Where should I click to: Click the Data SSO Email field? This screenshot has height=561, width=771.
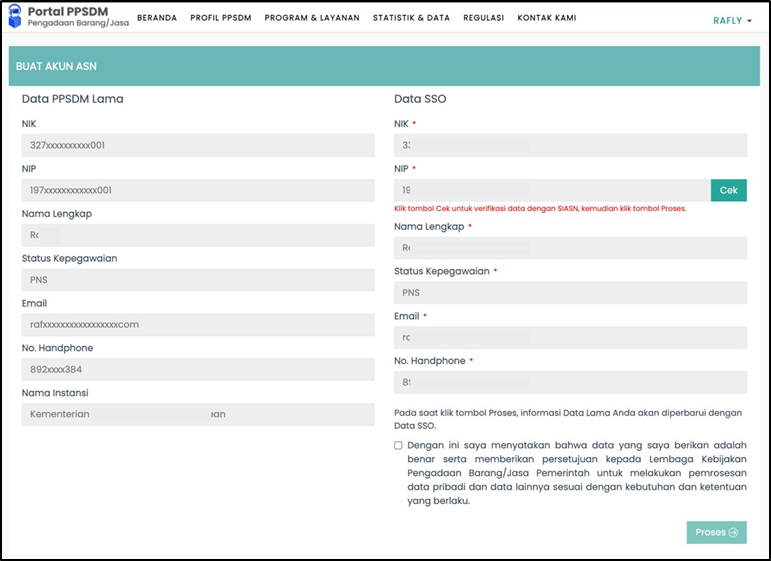coord(570,338)
